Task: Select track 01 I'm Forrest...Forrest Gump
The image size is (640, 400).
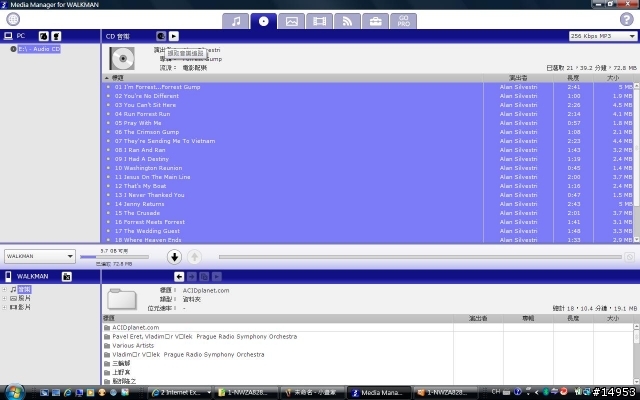Action: tap(368, 87)
